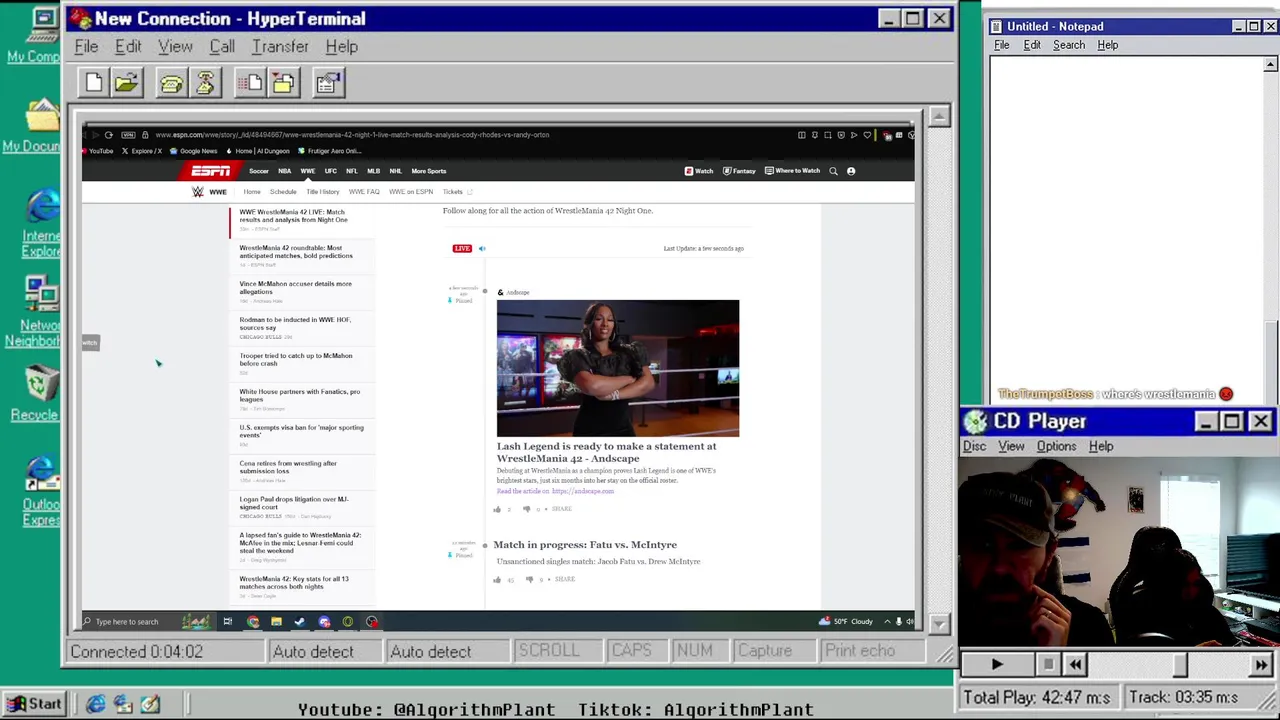Image resolution: width=1280 pixels, height=720 pixels.
Task: Select UFC in the ESPN navigation
Action: tap(330, 171)
